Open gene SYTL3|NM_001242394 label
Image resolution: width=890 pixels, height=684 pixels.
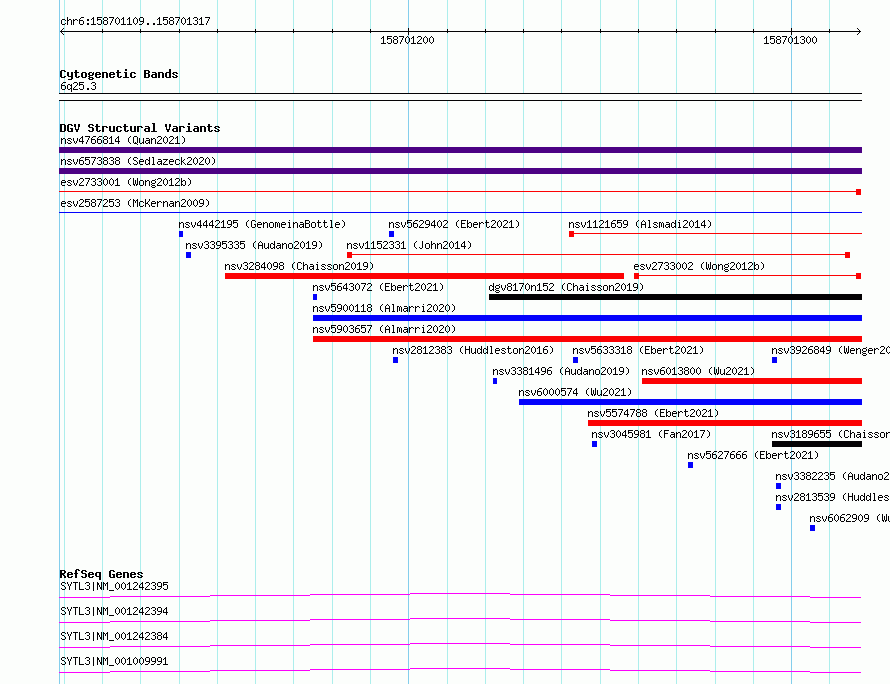(x=114, y=611)
